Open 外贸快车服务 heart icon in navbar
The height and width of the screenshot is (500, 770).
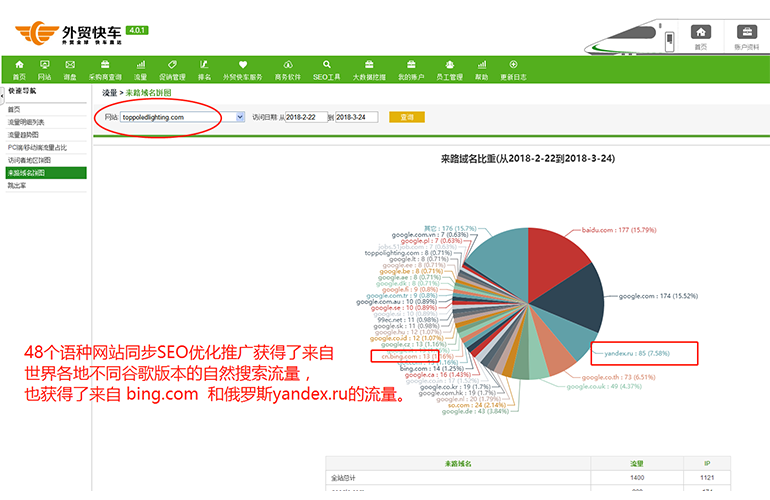click(243, 64)
